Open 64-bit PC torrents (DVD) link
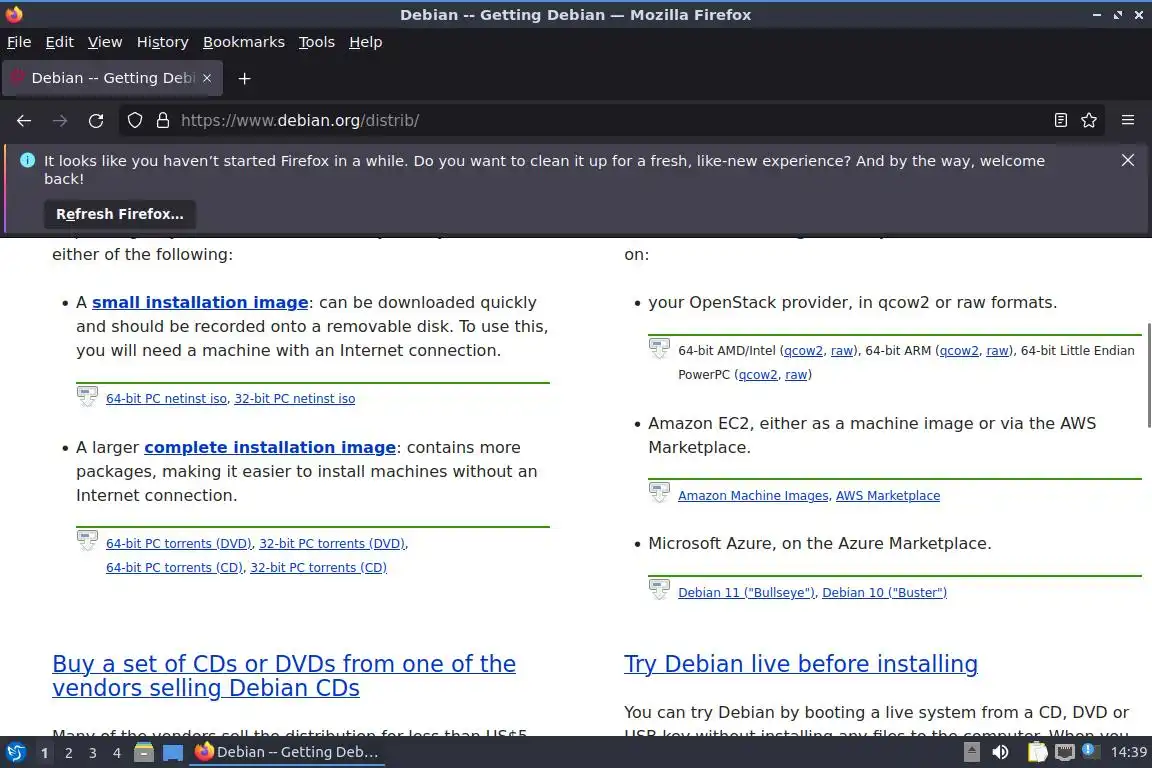 pos(179,543)
